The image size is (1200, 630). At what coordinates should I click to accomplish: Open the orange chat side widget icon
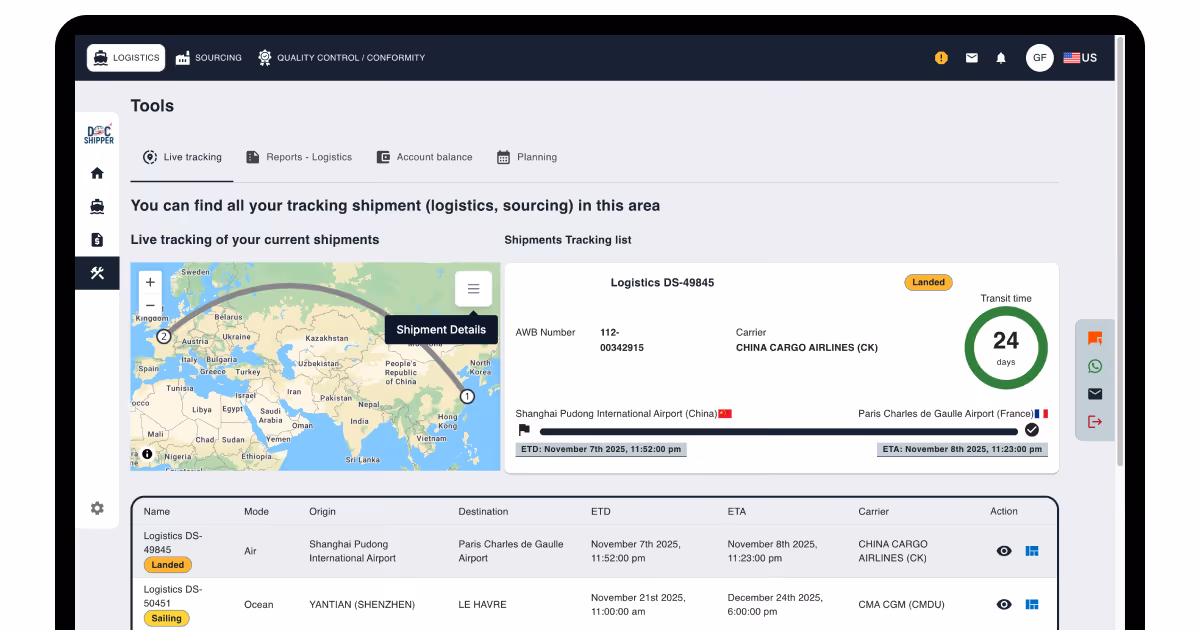tap(1095, 339)
